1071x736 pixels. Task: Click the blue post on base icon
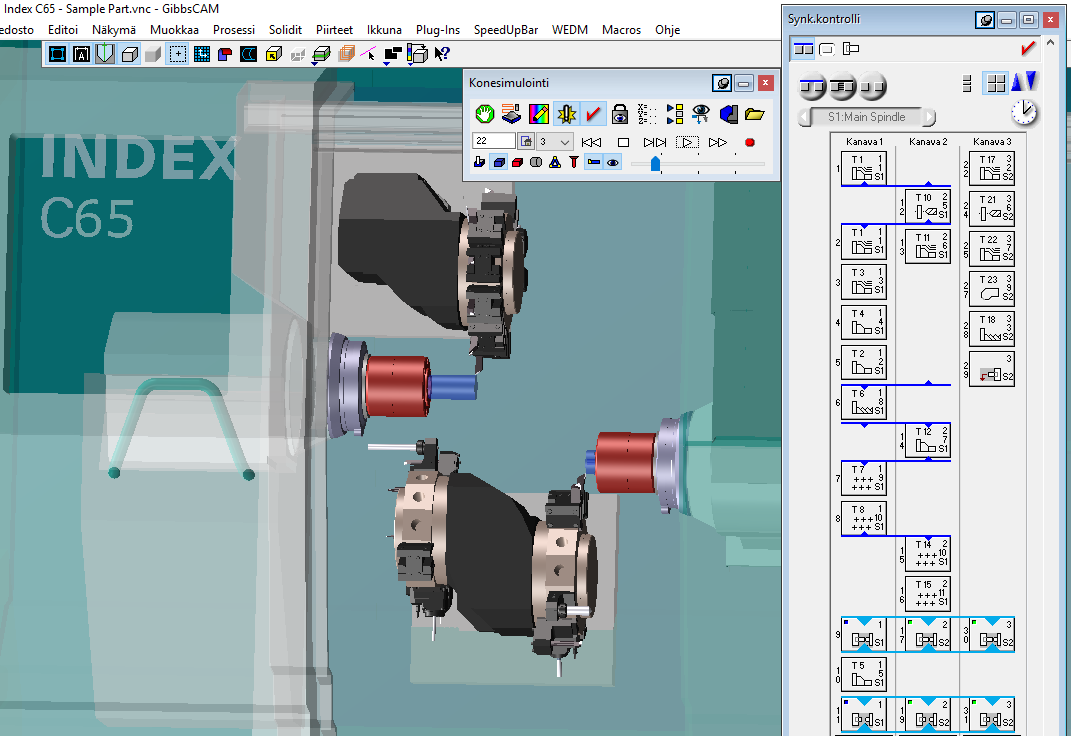click(479, 162)
